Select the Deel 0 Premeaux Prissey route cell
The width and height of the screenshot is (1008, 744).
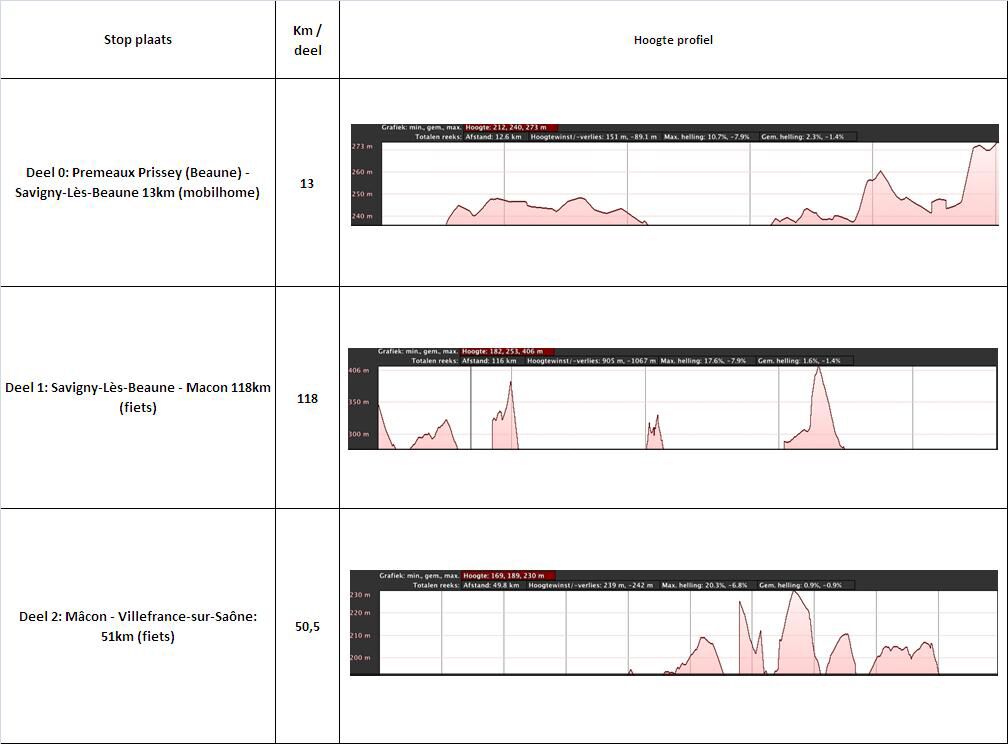[x=138, y=182]
